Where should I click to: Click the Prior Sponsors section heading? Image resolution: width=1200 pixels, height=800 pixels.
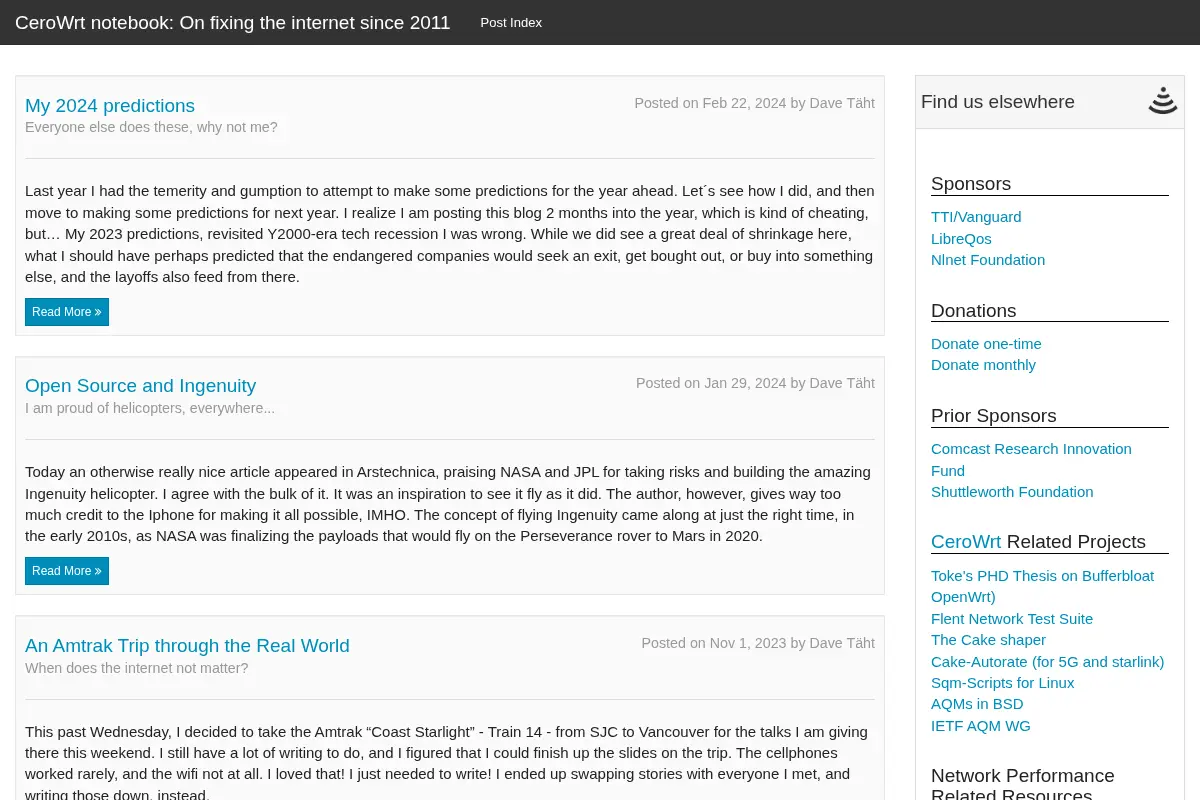tap(993, 415)
